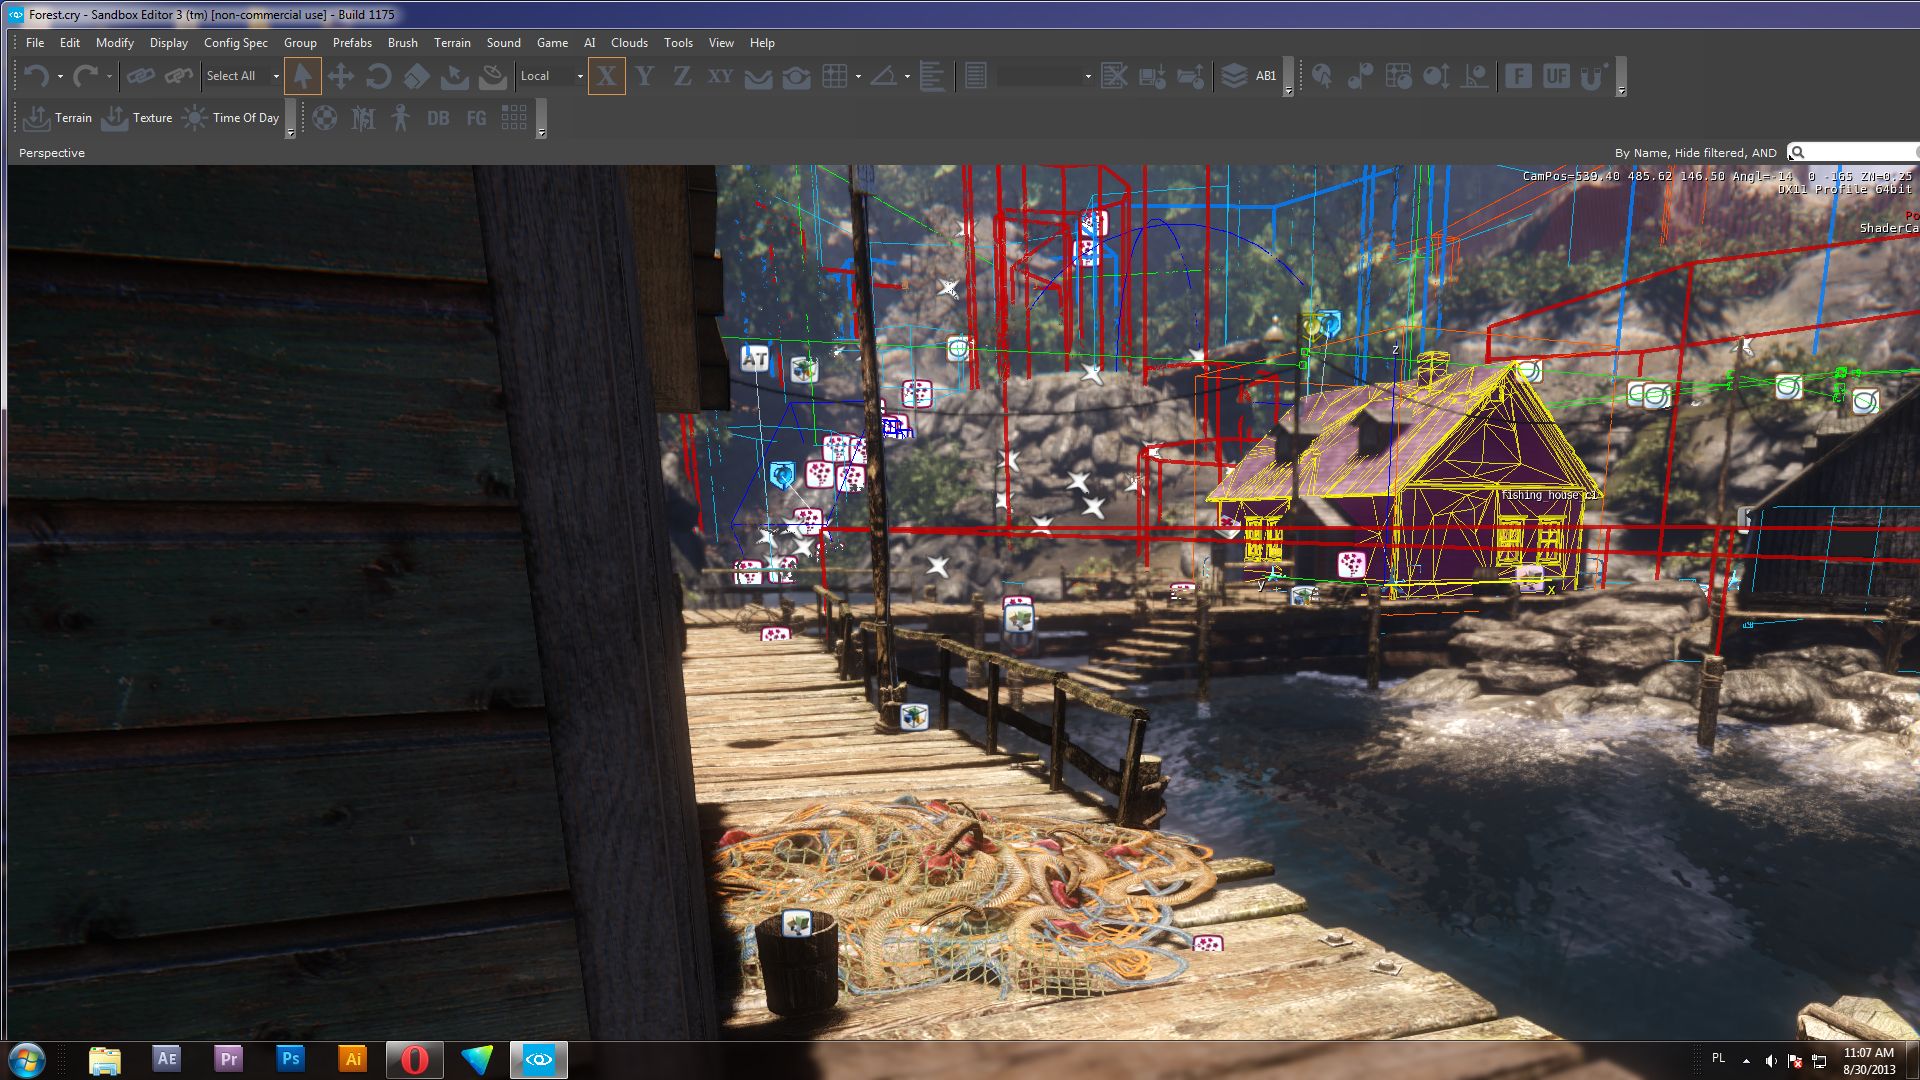Viewport: 1920px width, 1080px height.
Task: Click the Undo arrow icon
Action: pos(37,75)
